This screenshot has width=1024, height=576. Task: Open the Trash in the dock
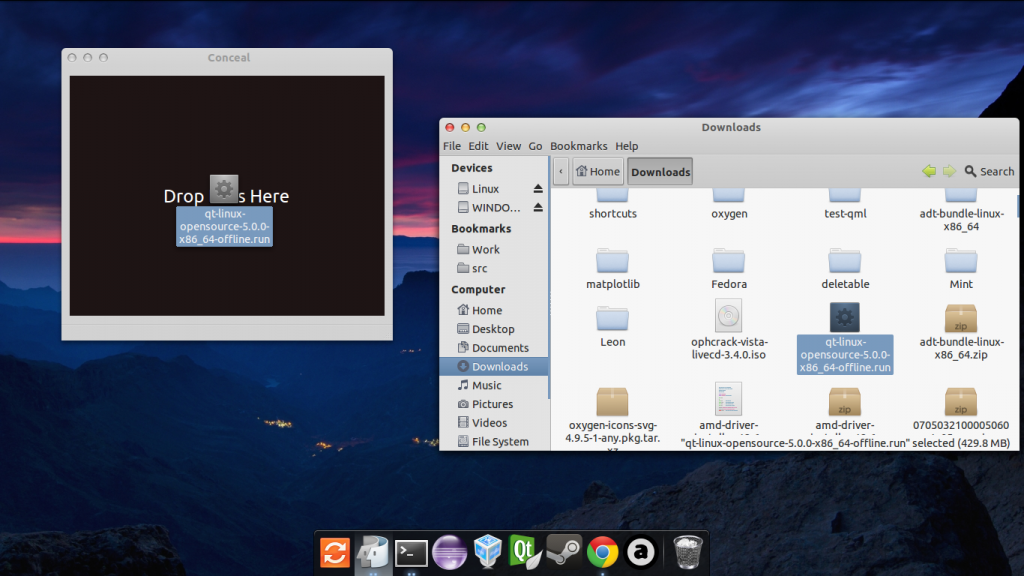pos(687,551)
